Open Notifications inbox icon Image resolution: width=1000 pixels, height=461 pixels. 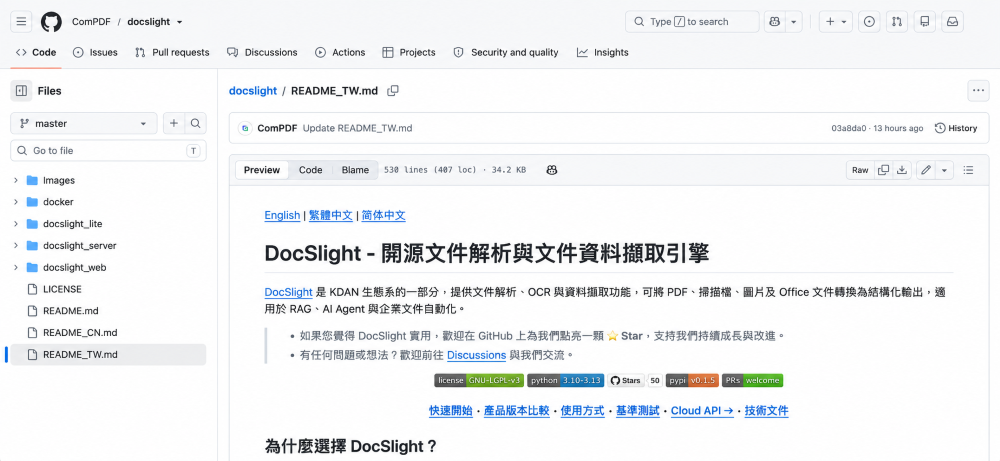952,22
